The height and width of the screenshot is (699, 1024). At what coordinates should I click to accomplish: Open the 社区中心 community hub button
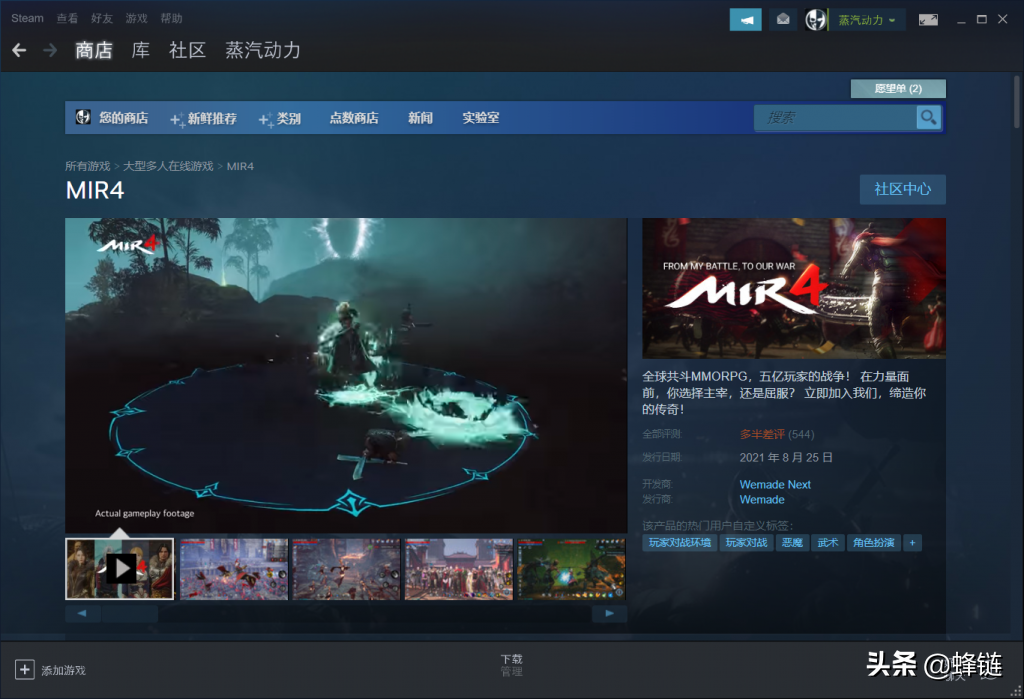[x=902, y=189]
